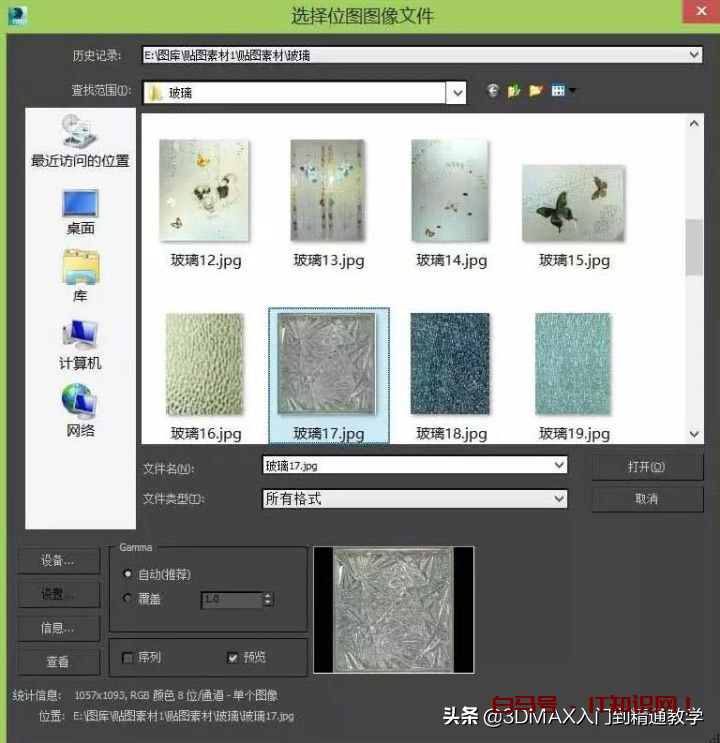Expand the 文件名 dropdown arrow

[x=559, y=465]
